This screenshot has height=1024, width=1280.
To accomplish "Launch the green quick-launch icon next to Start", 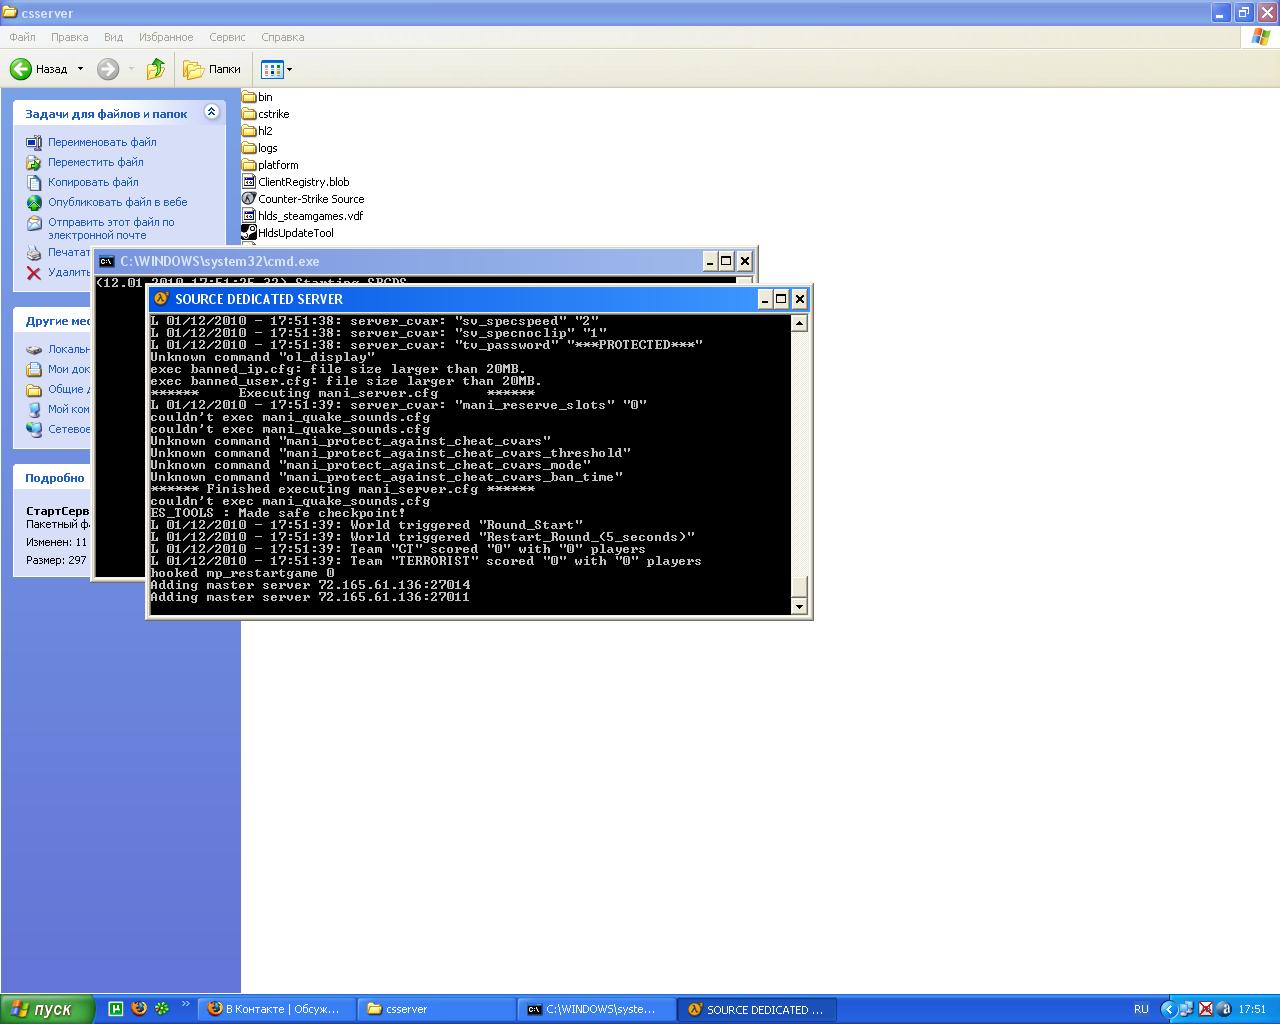I will pyautogui.click(x=116, y=1009).
